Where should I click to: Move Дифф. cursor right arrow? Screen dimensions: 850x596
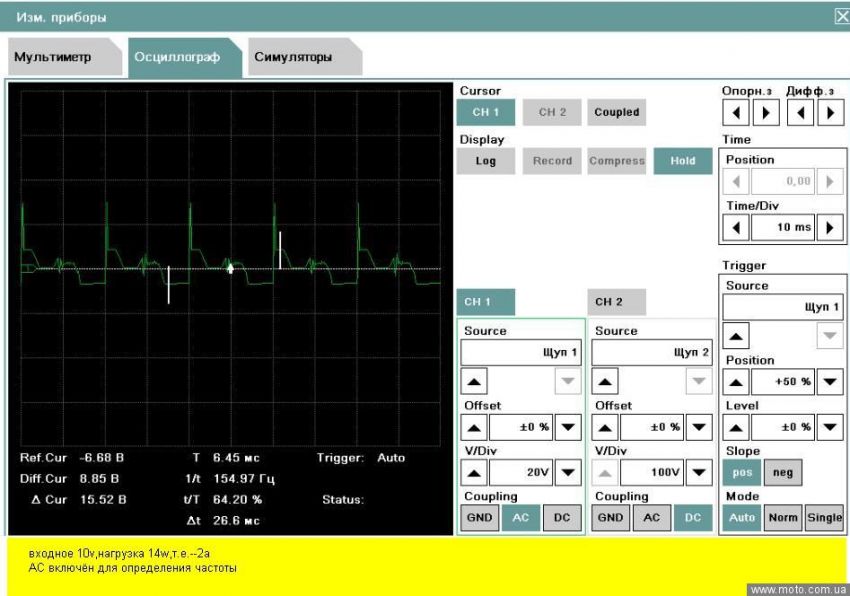coord(830,113)
